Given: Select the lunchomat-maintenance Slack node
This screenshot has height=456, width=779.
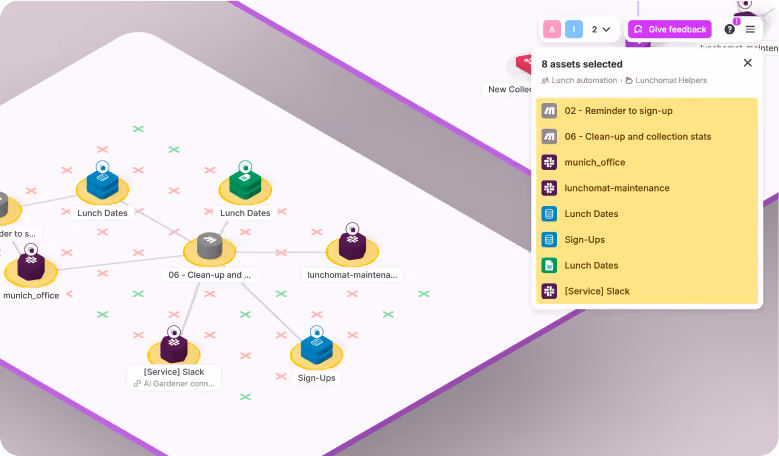Looking at the screenshot, I should pyautogui.click(x=352, y=246).
